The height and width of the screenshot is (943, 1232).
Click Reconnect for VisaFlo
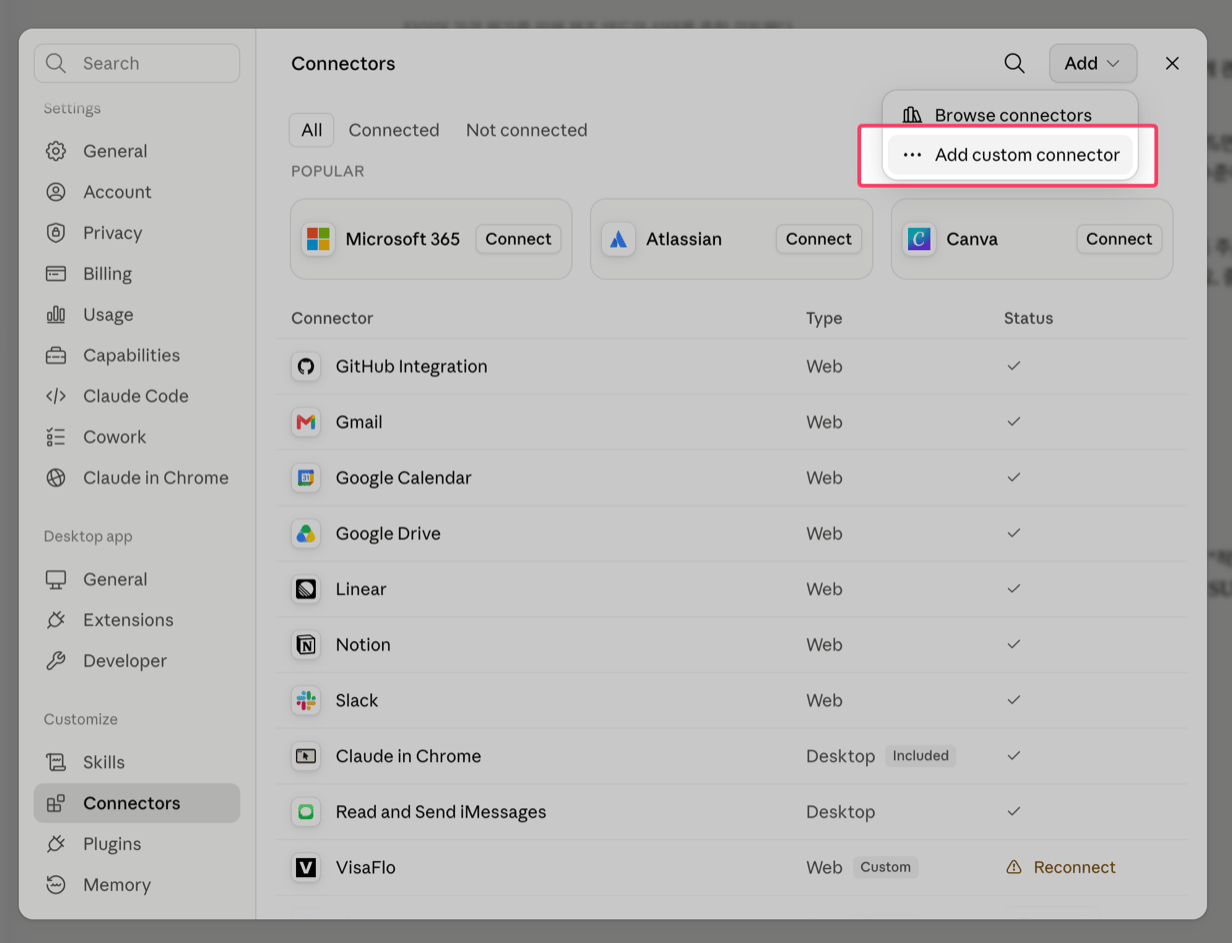click(x=1074, y=867)
